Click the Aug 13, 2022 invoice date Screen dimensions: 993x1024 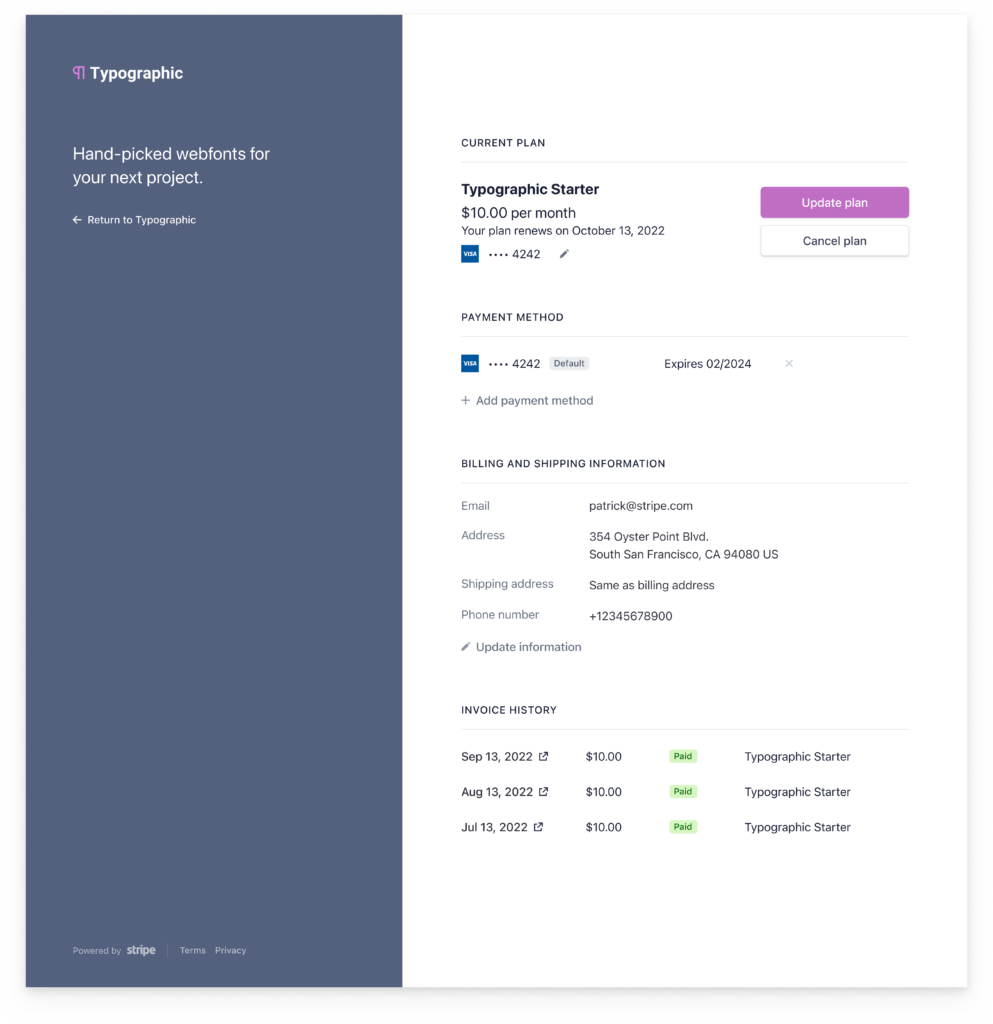[497, 792]
